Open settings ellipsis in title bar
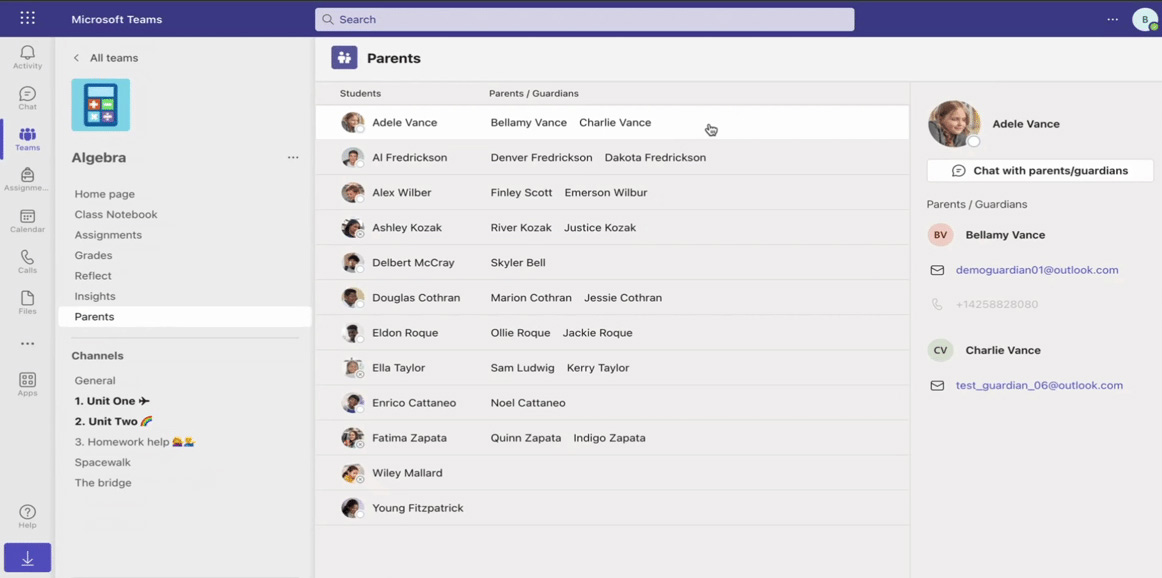This screenshot has height=578, width=1162. [x=1112, y=19]
